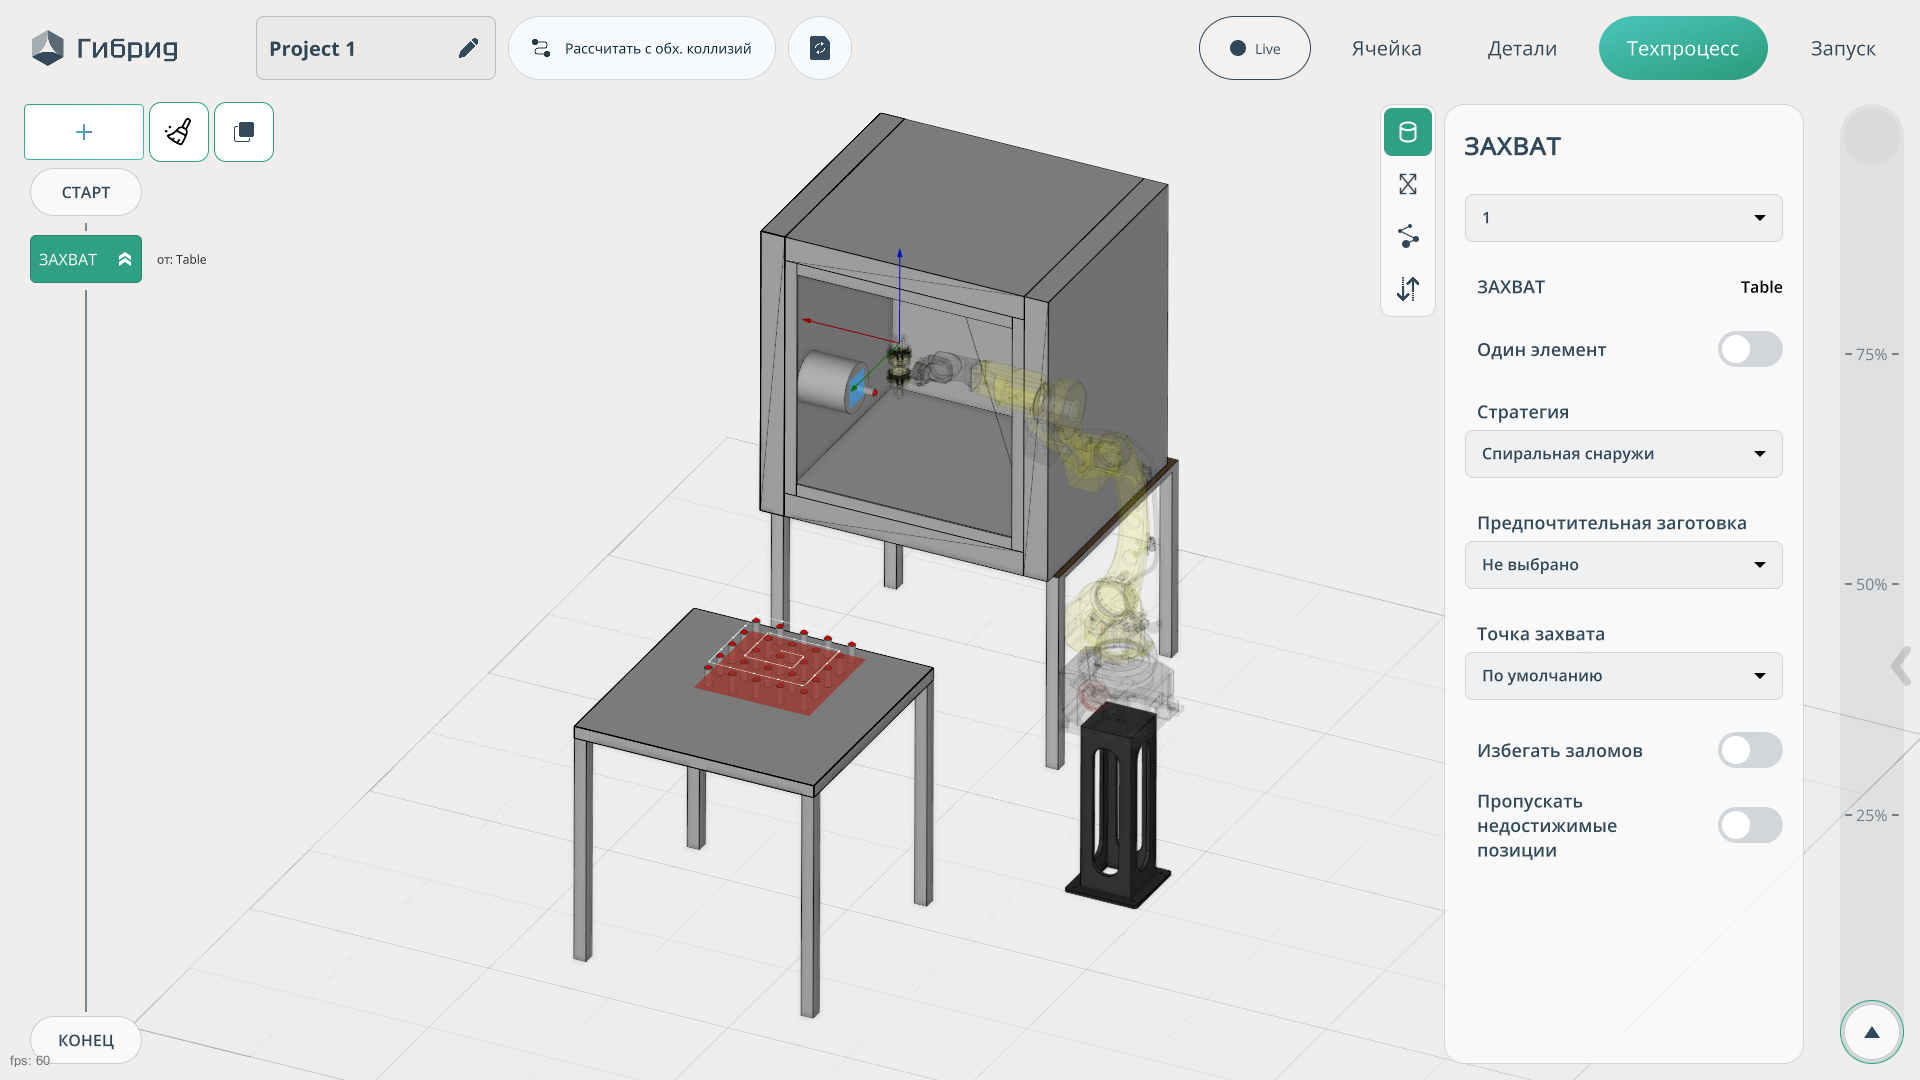Click the copy layers icon button
The image size is (1920, 1080).
pyautogui.click(x=244, y=132)
